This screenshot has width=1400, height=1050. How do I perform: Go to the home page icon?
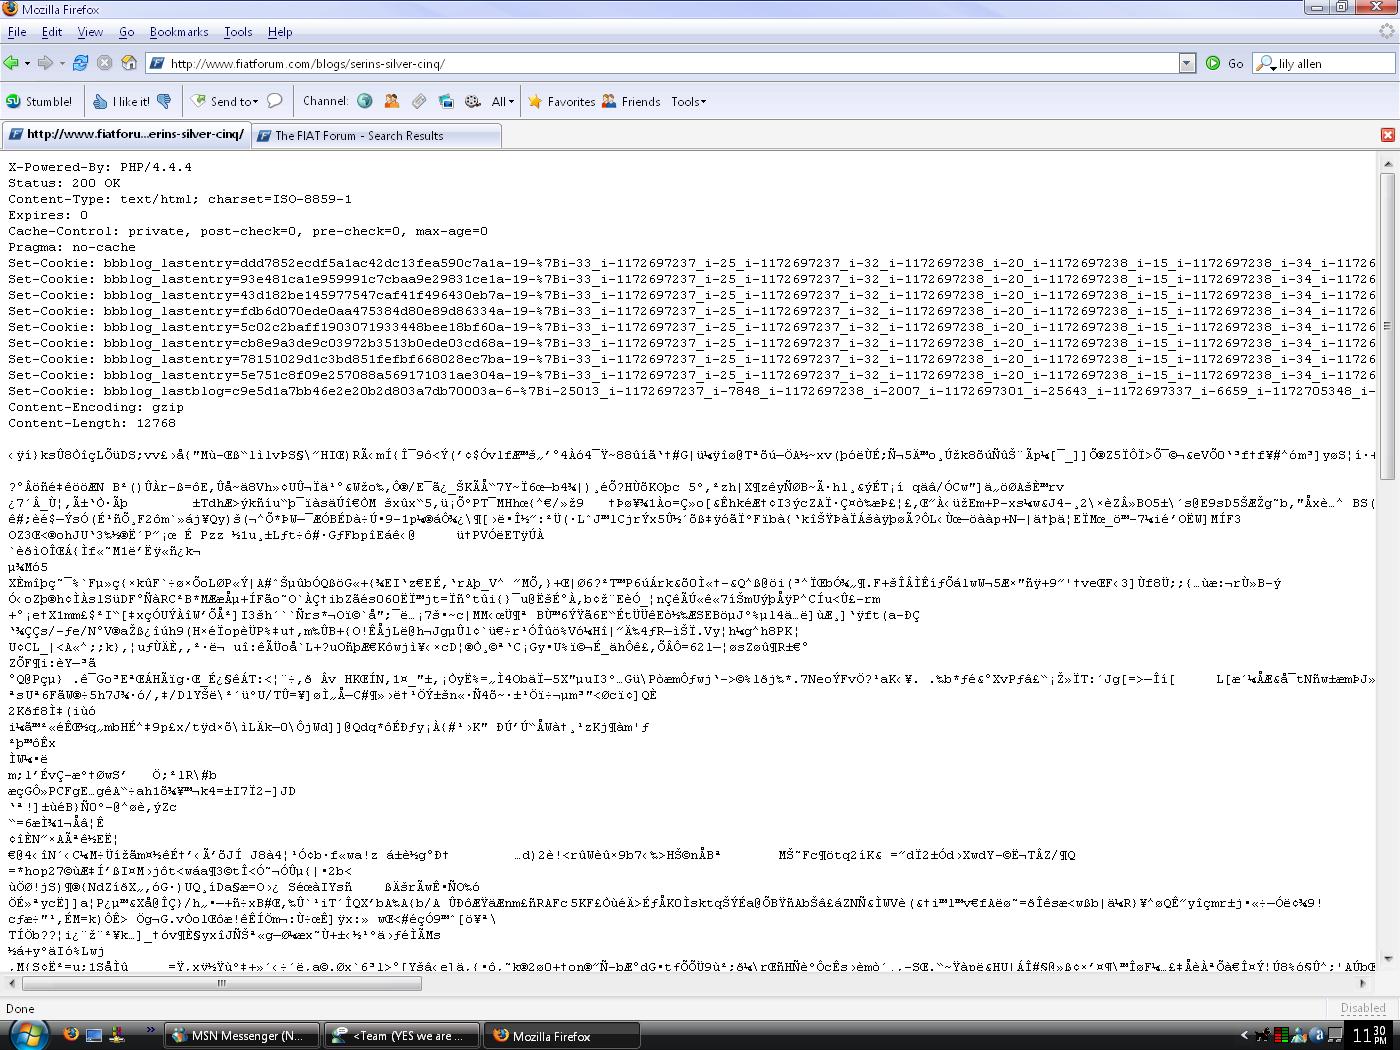(x=129, y=63)
